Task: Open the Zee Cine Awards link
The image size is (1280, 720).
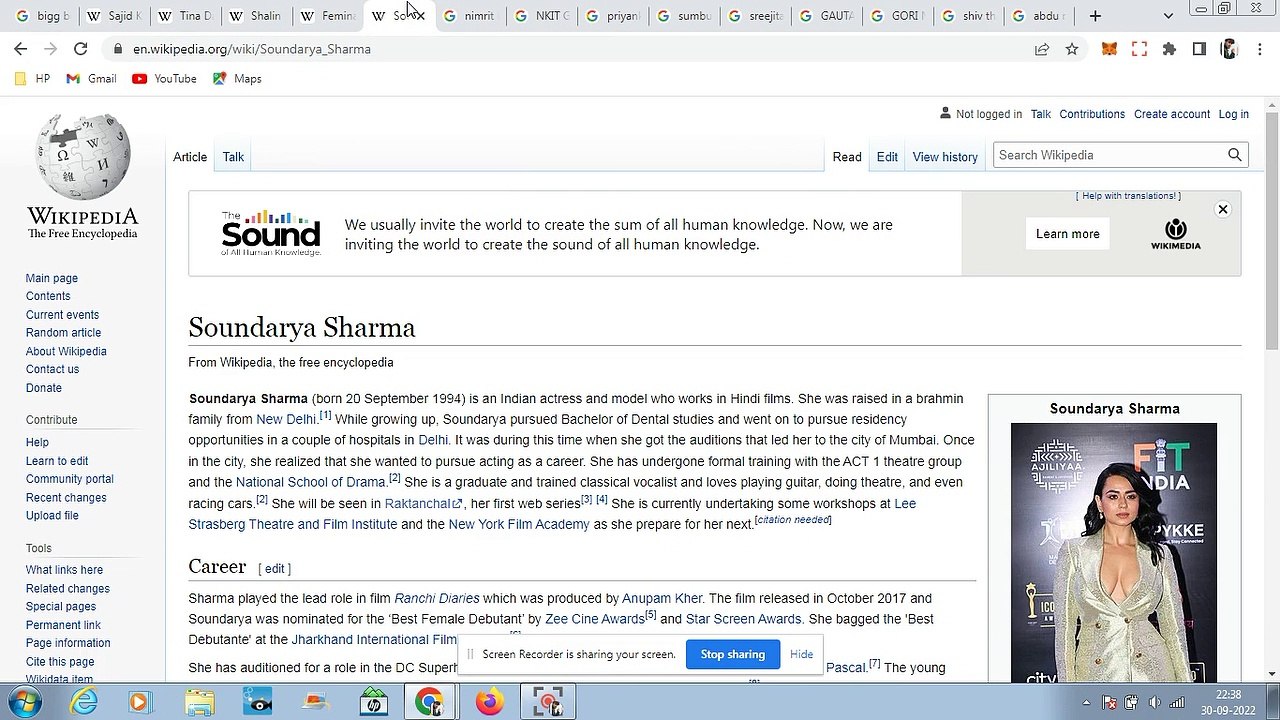Action: (x=595, y=620)
